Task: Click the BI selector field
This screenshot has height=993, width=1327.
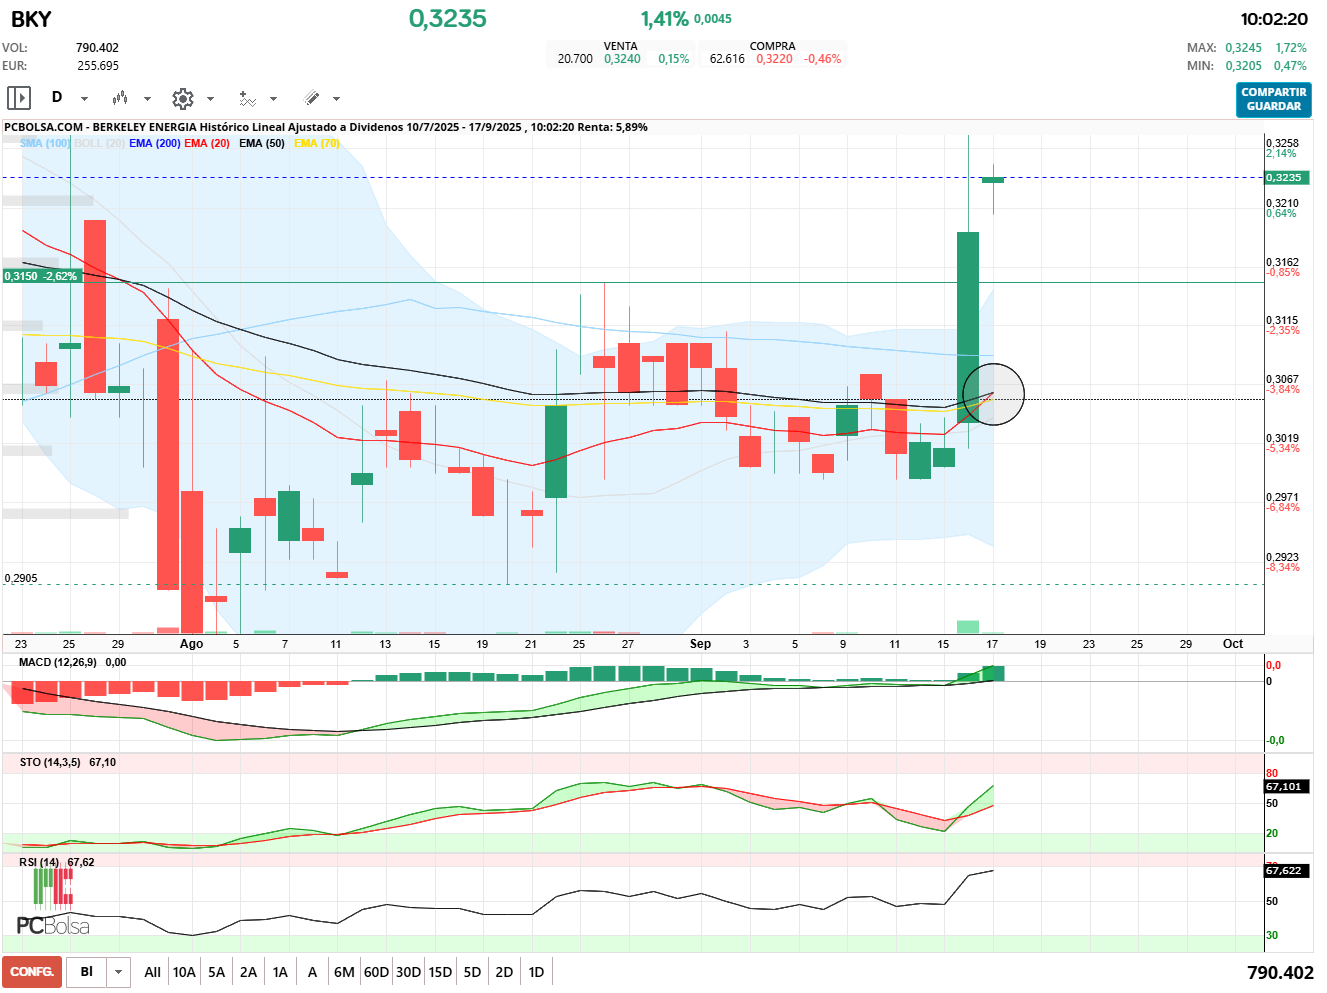Action: [87, 972]
